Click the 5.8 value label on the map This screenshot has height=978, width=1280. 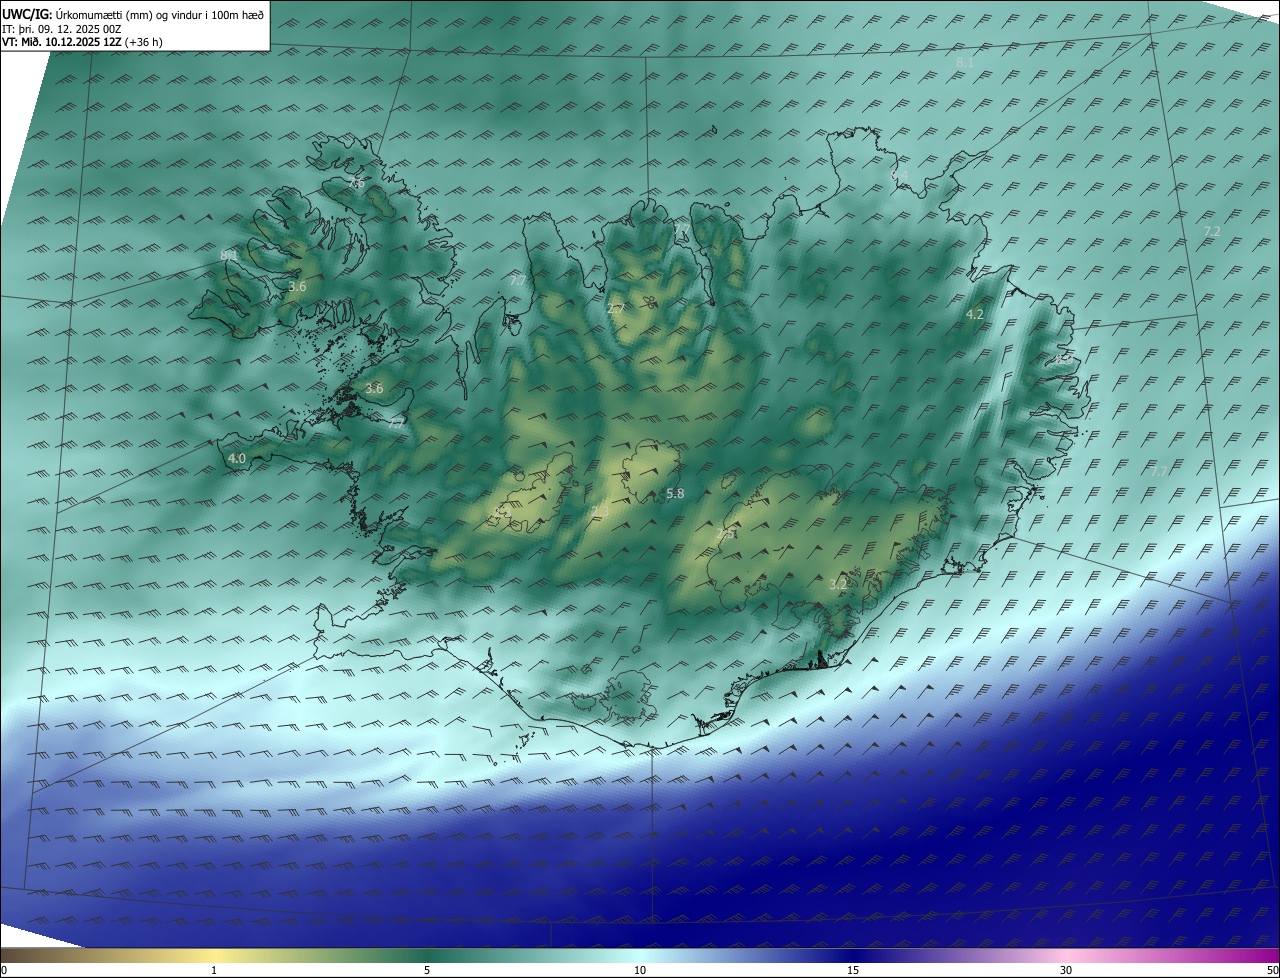[675, 493]
